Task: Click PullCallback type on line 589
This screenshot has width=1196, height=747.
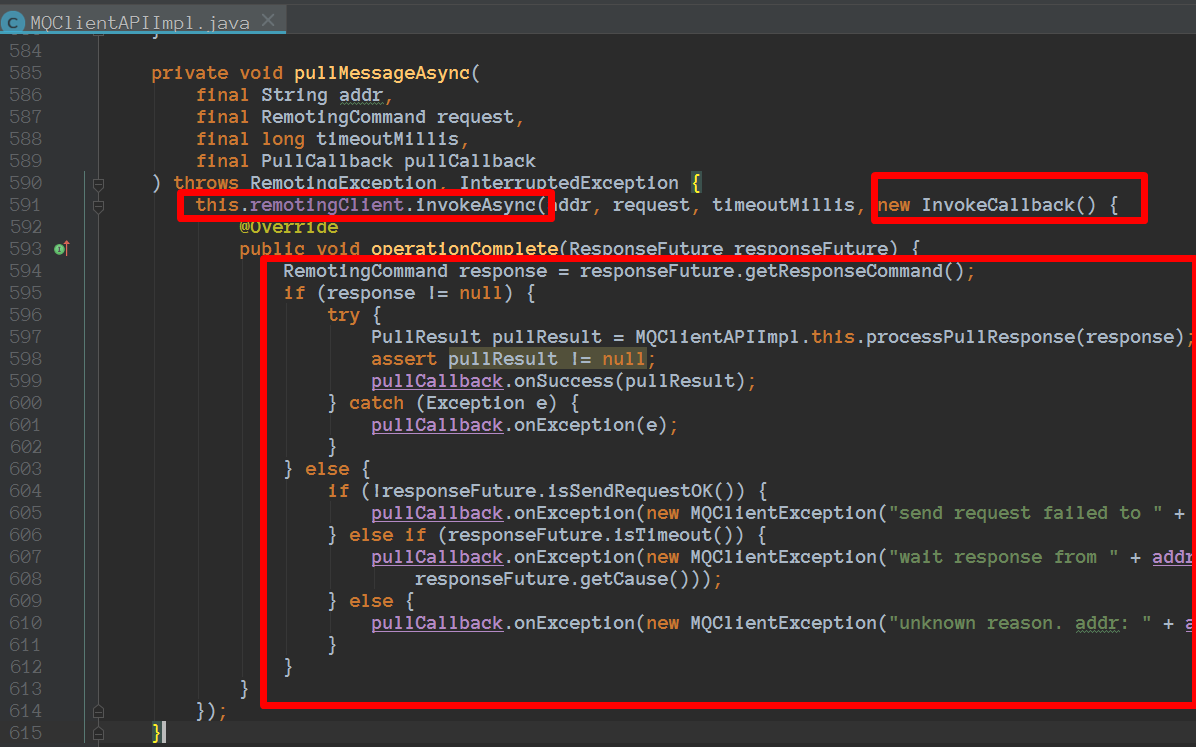Action: pyautogui.click(x=326, y=162)
